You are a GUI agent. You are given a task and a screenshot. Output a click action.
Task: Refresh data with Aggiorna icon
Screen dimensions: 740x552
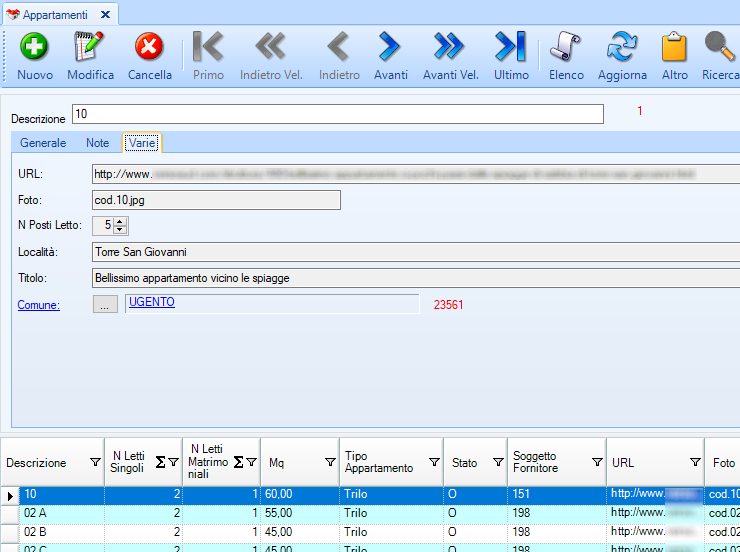pyautogui.click(x=622, y=47)
